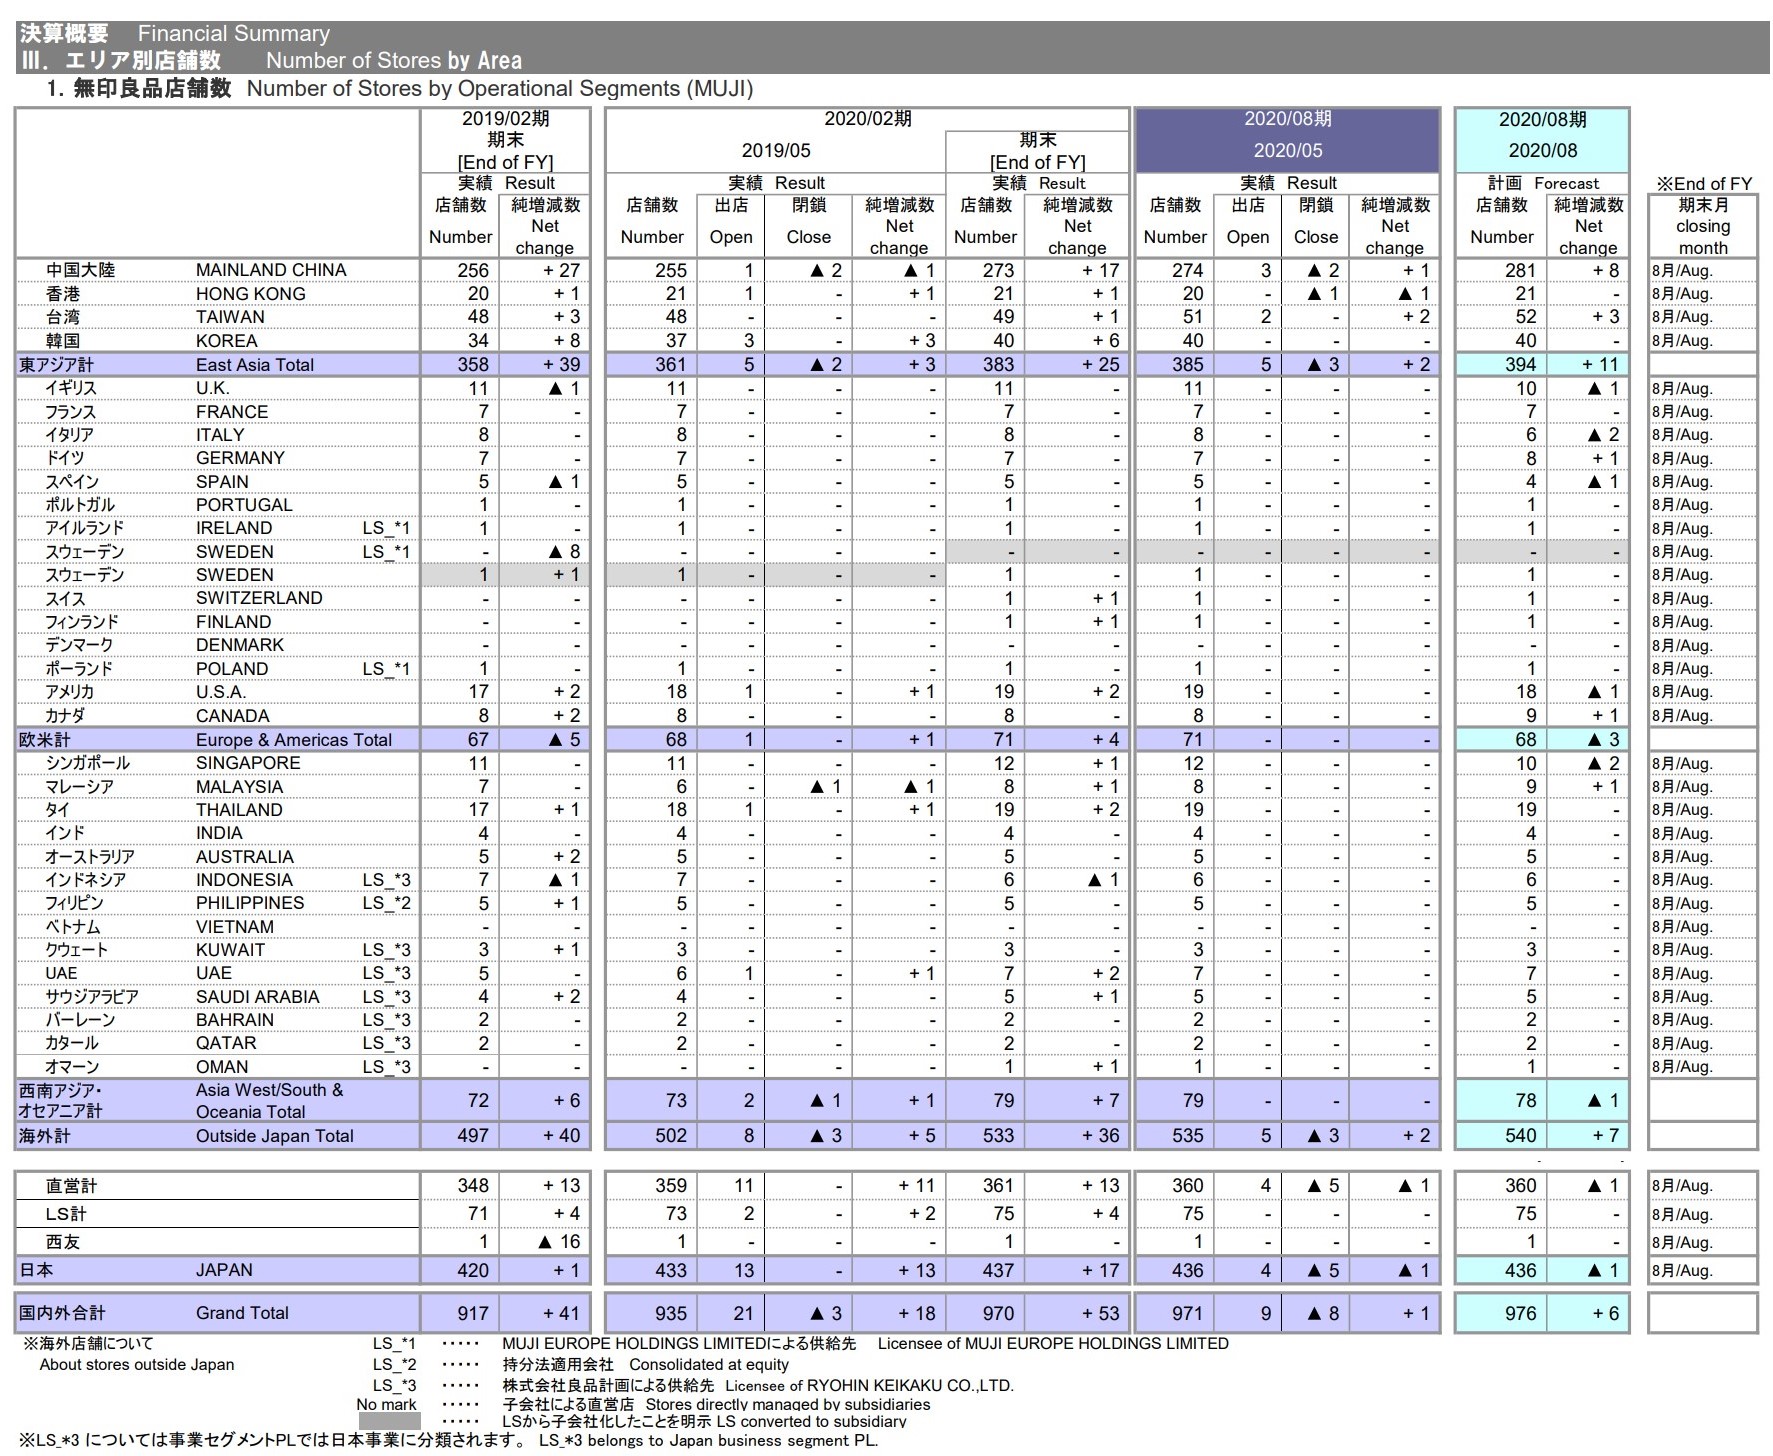Viewport: 1773px width, 1456px height.
Task: Select the SINGAPORE row label
Action: coord(247,763)
